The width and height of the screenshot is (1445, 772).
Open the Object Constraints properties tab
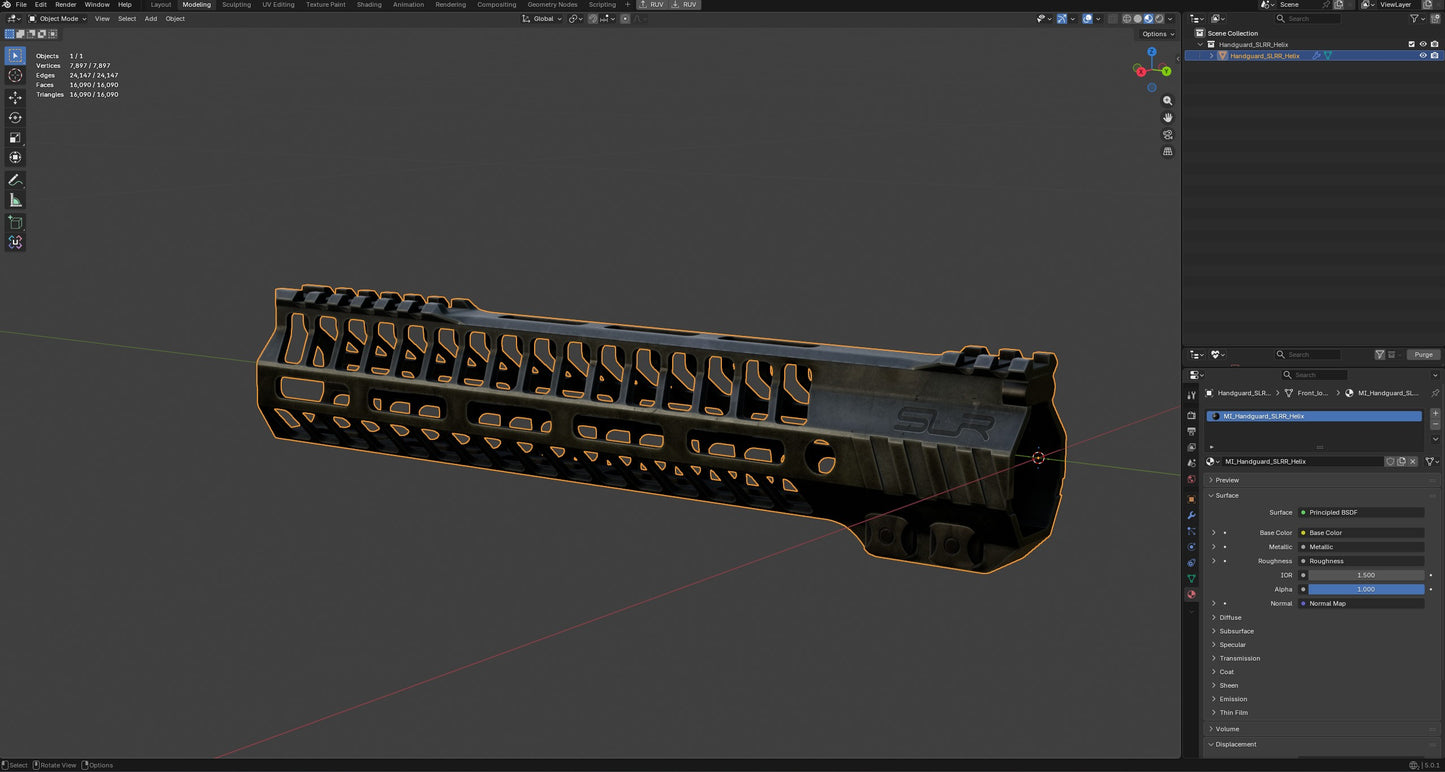click(x=1191, y=563)
